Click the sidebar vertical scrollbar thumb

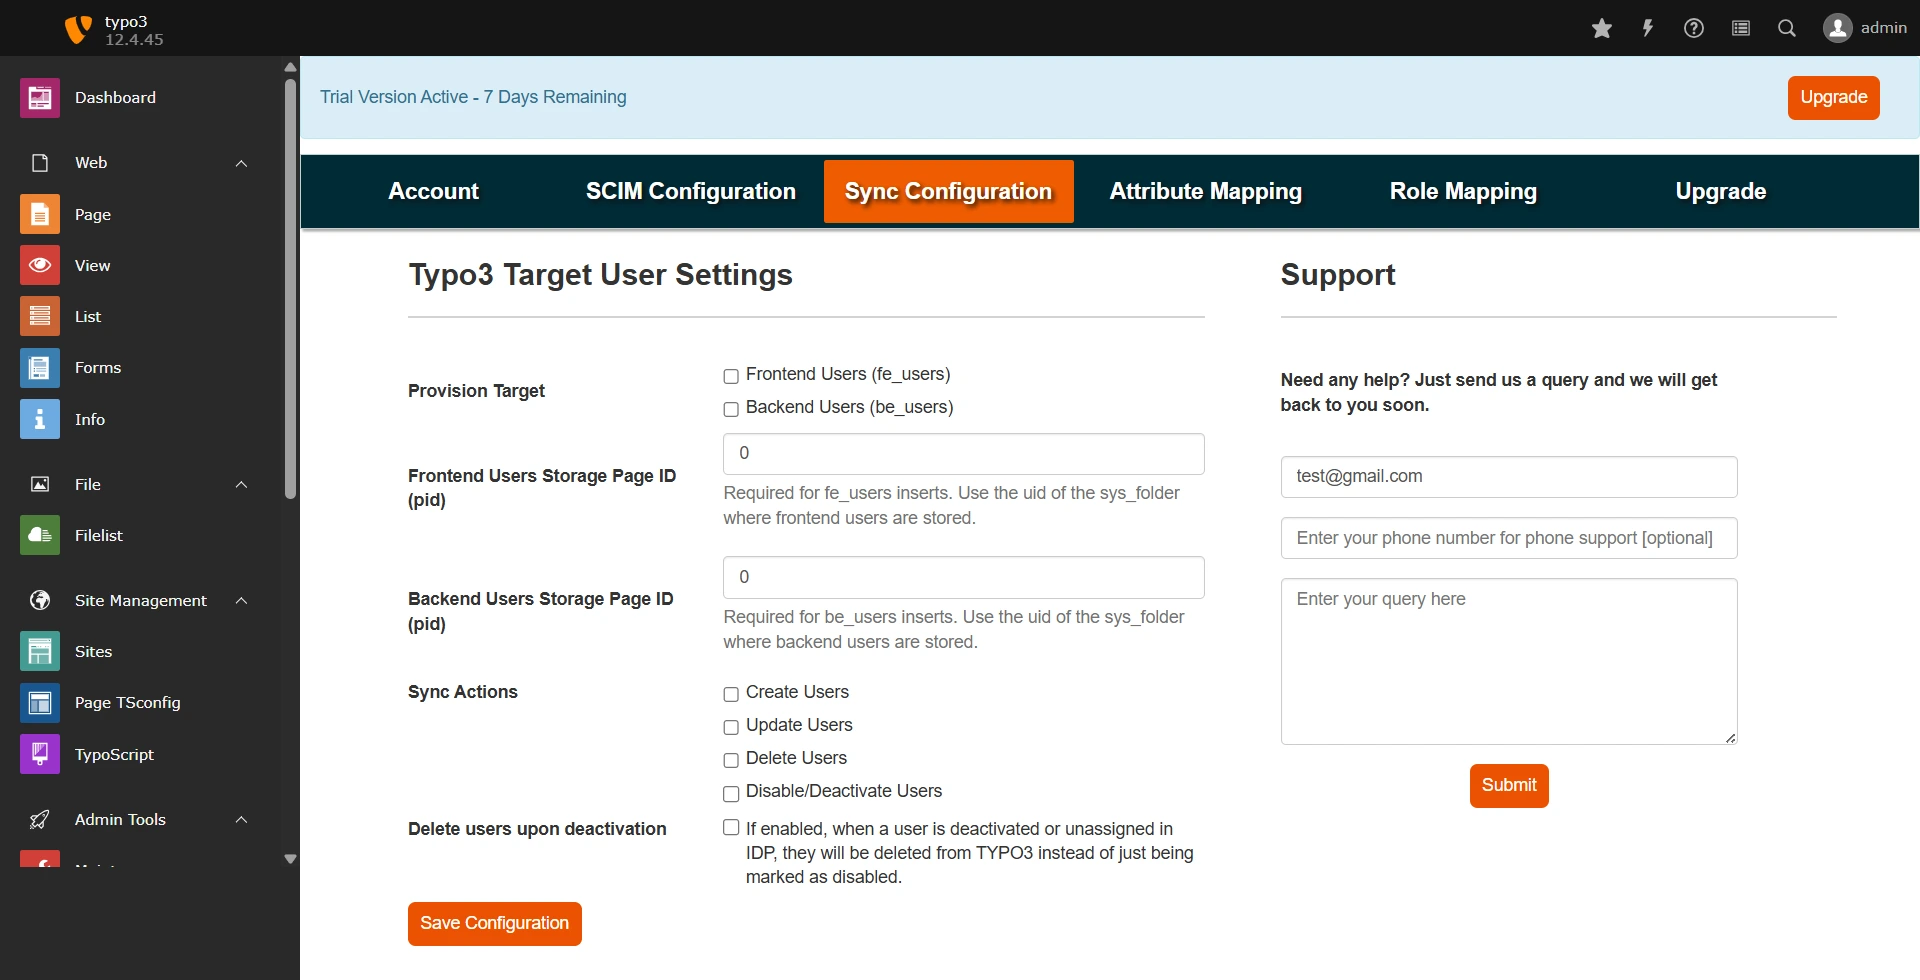click(x=290, y=288)
